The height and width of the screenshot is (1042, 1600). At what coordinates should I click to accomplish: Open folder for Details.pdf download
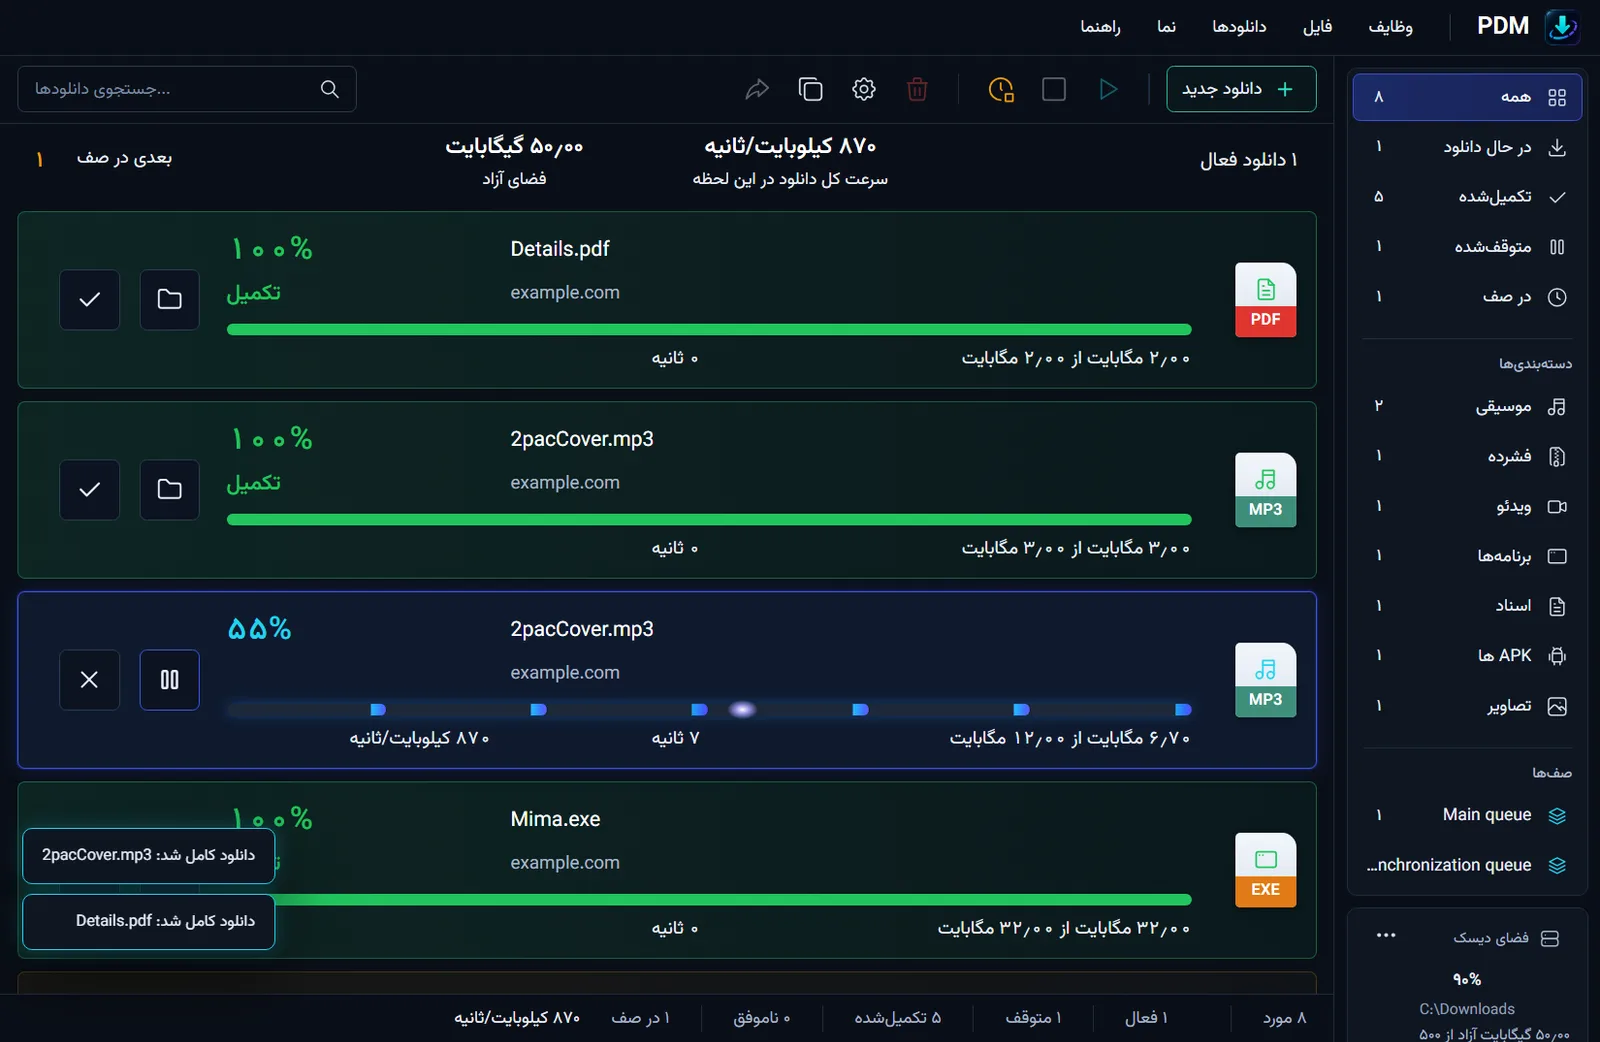tap(169, 299)
